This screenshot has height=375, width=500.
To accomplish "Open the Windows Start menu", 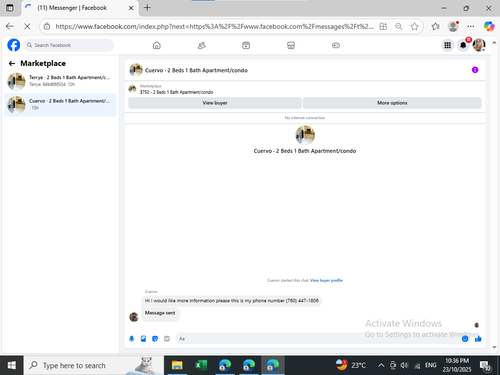I will point(12,365).
